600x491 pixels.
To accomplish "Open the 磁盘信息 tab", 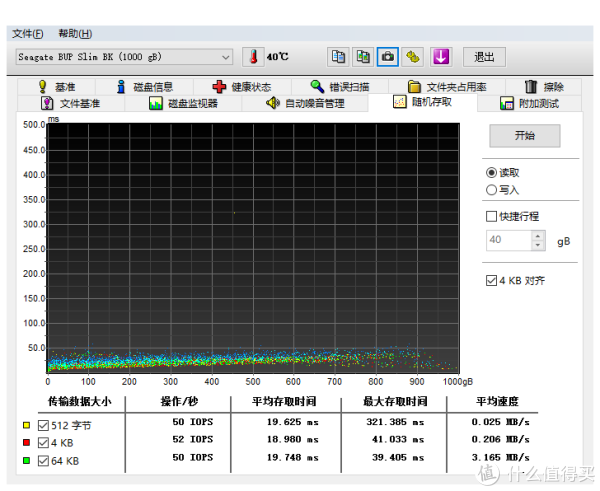I will click(145, 87).
